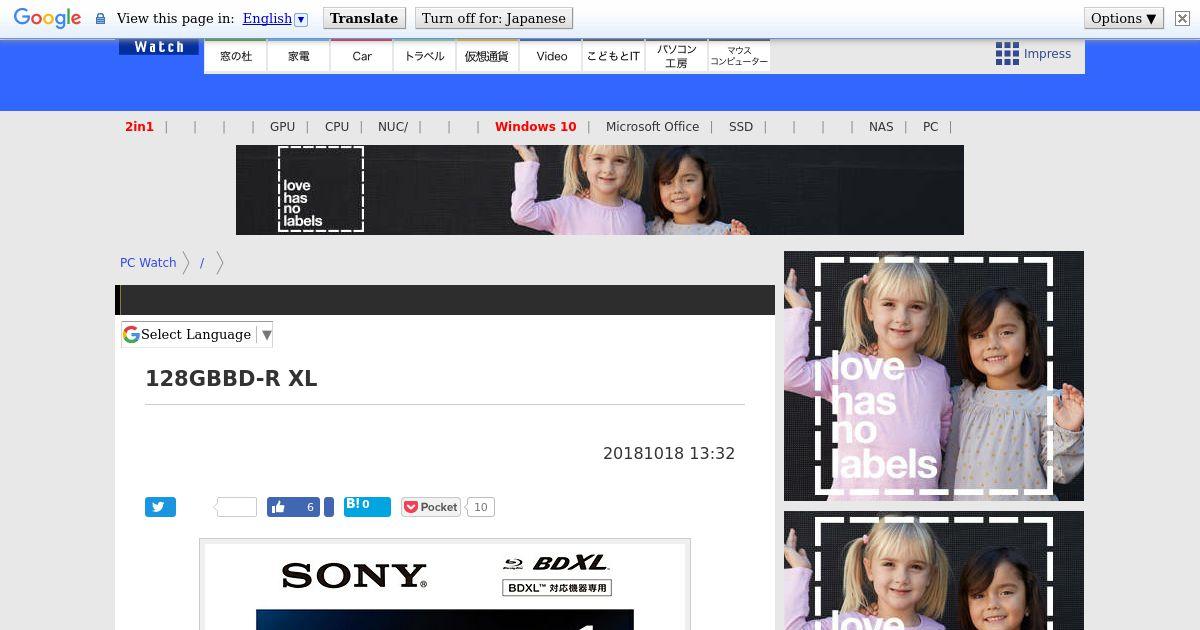Open the Video tab
1200x630 pixels.
(x=551, y=56)
